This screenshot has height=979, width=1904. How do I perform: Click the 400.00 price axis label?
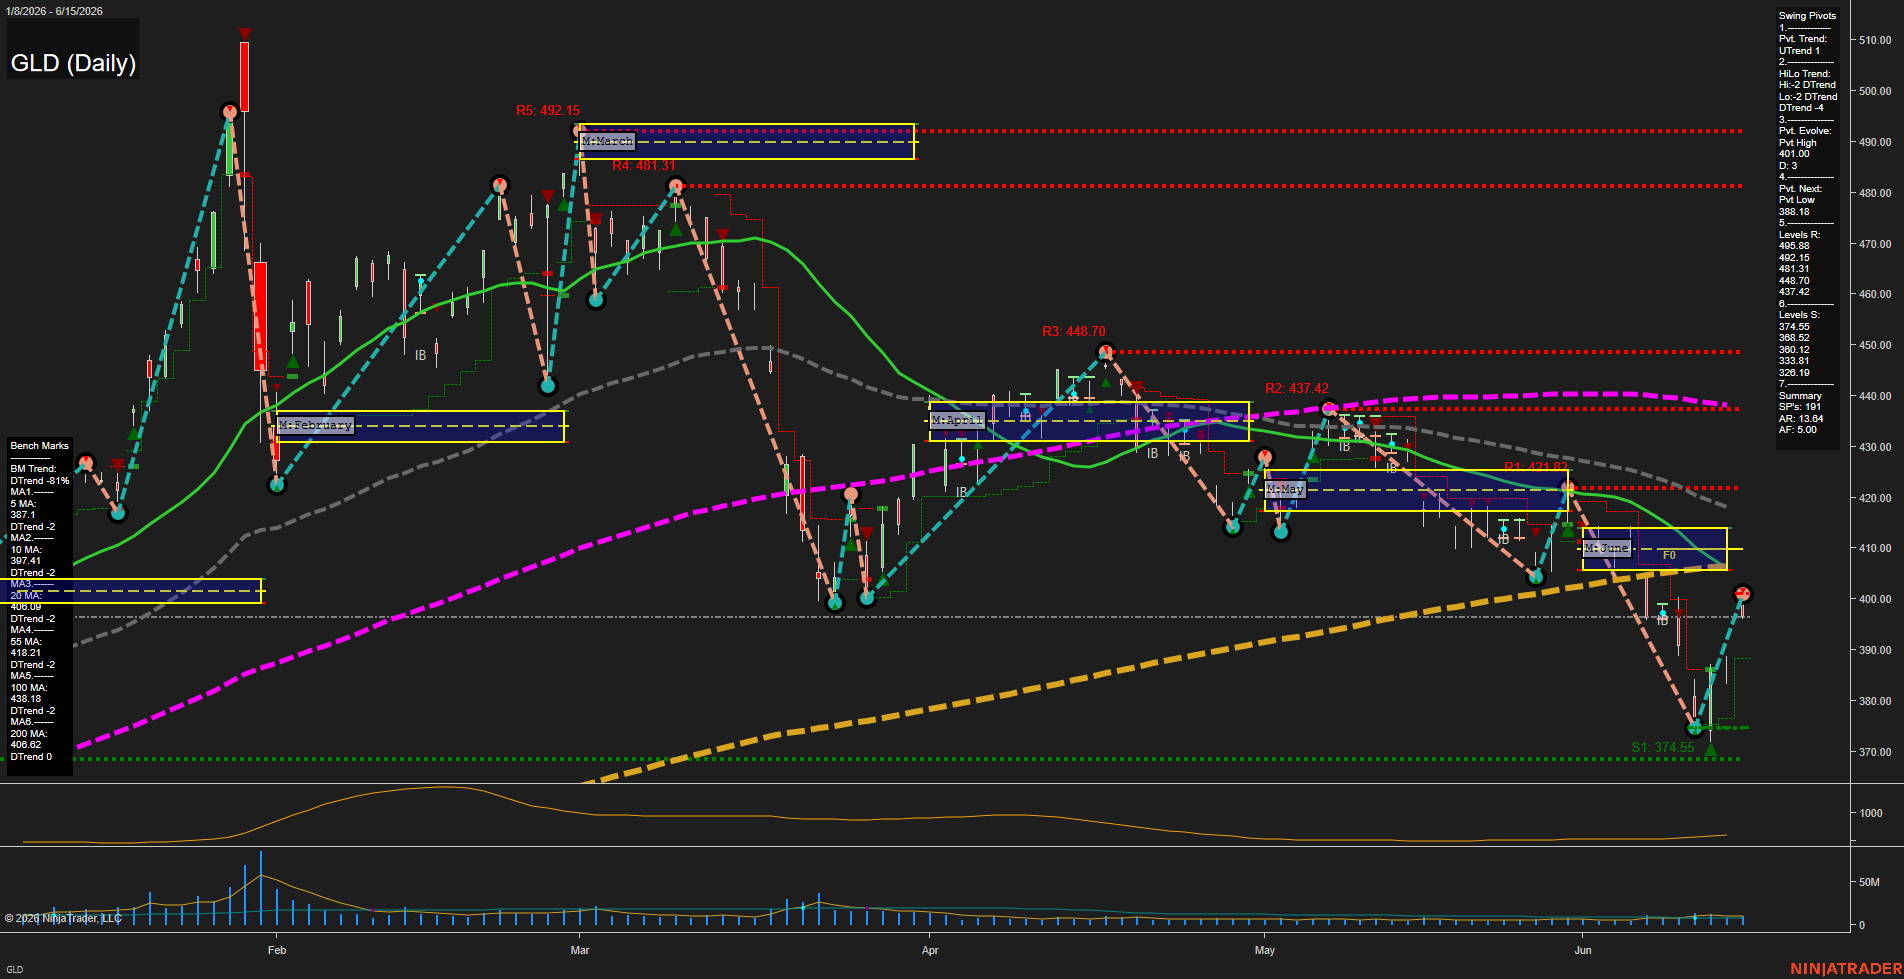(x=1875, y=600)
